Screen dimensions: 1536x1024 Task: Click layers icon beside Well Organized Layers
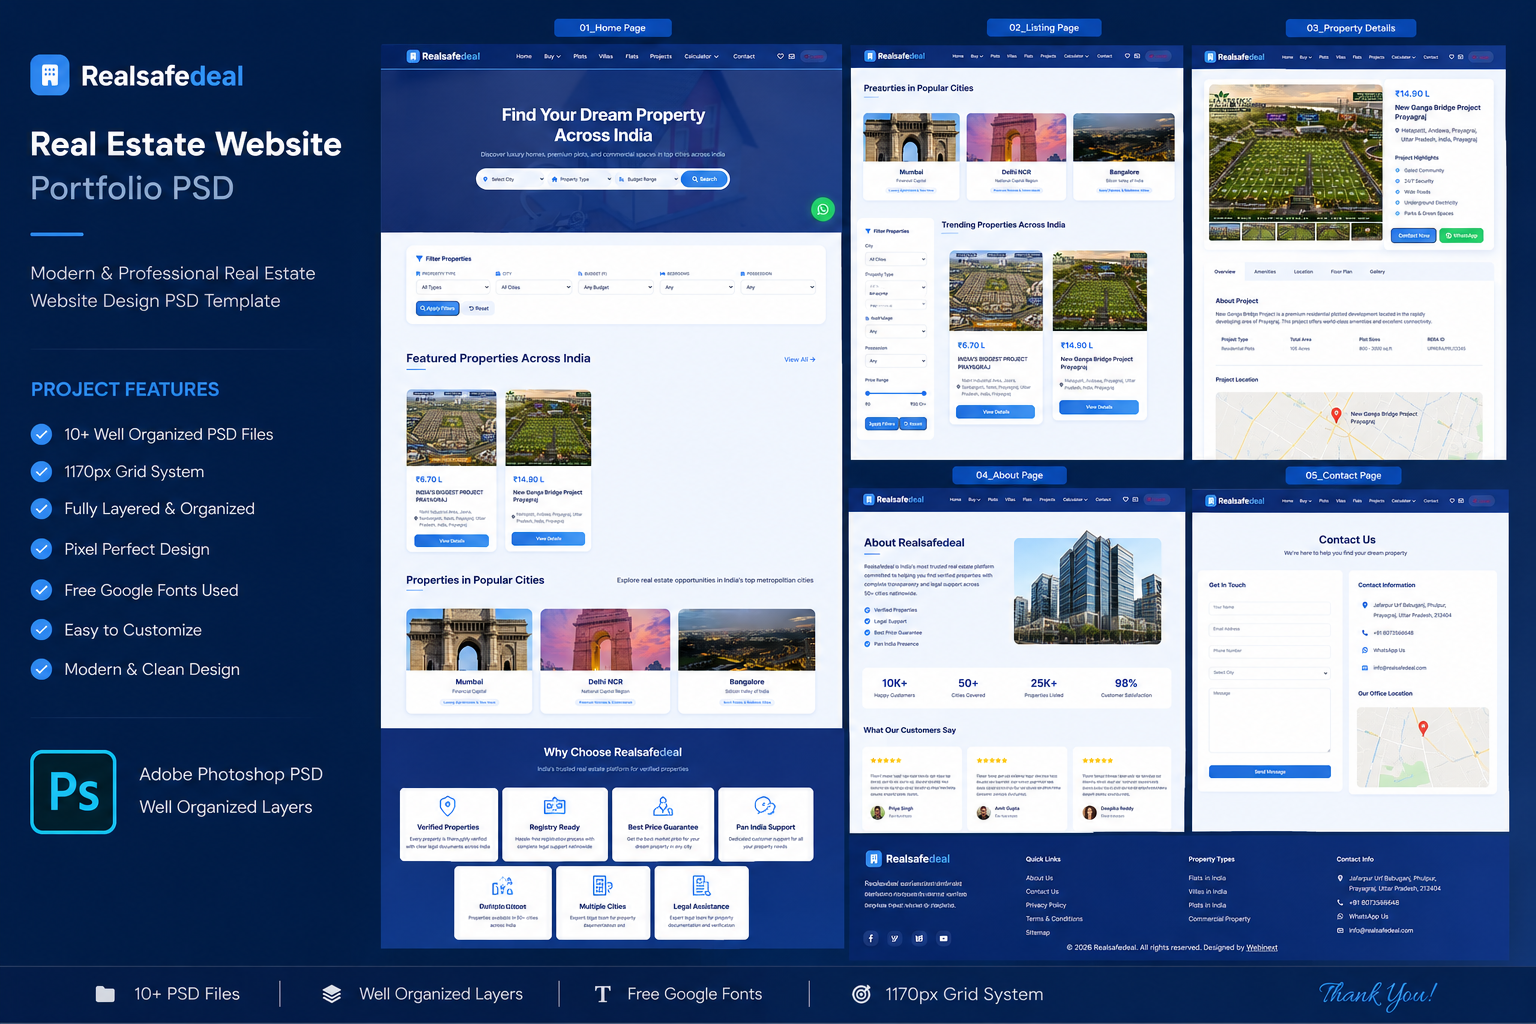click(x=332, y=994)
